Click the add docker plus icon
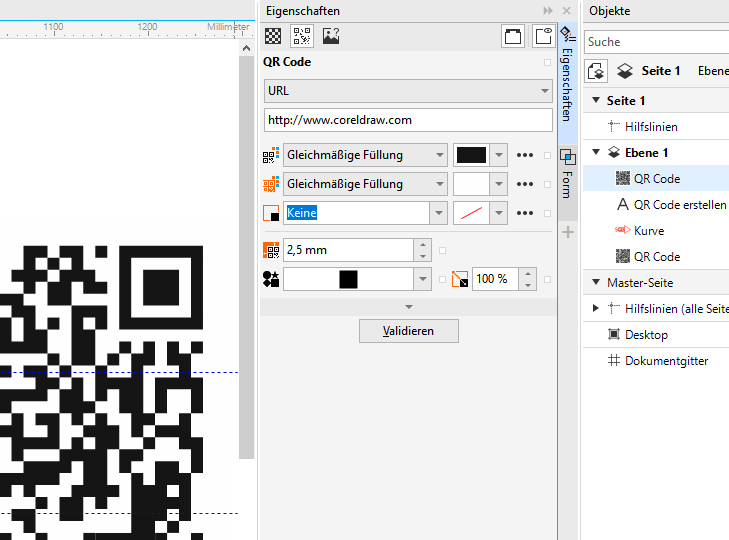This screenshot has width=729, height=540. tap(568, 232)
